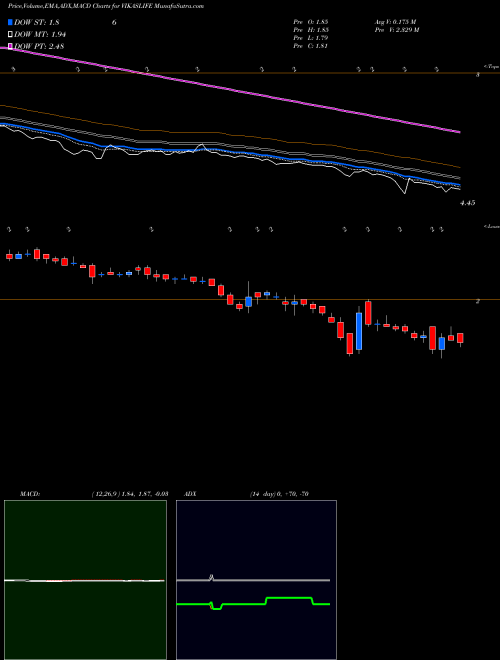Click the chart title mentioning VIKASLIFE MunafaSutra.com

coord(106,7)
